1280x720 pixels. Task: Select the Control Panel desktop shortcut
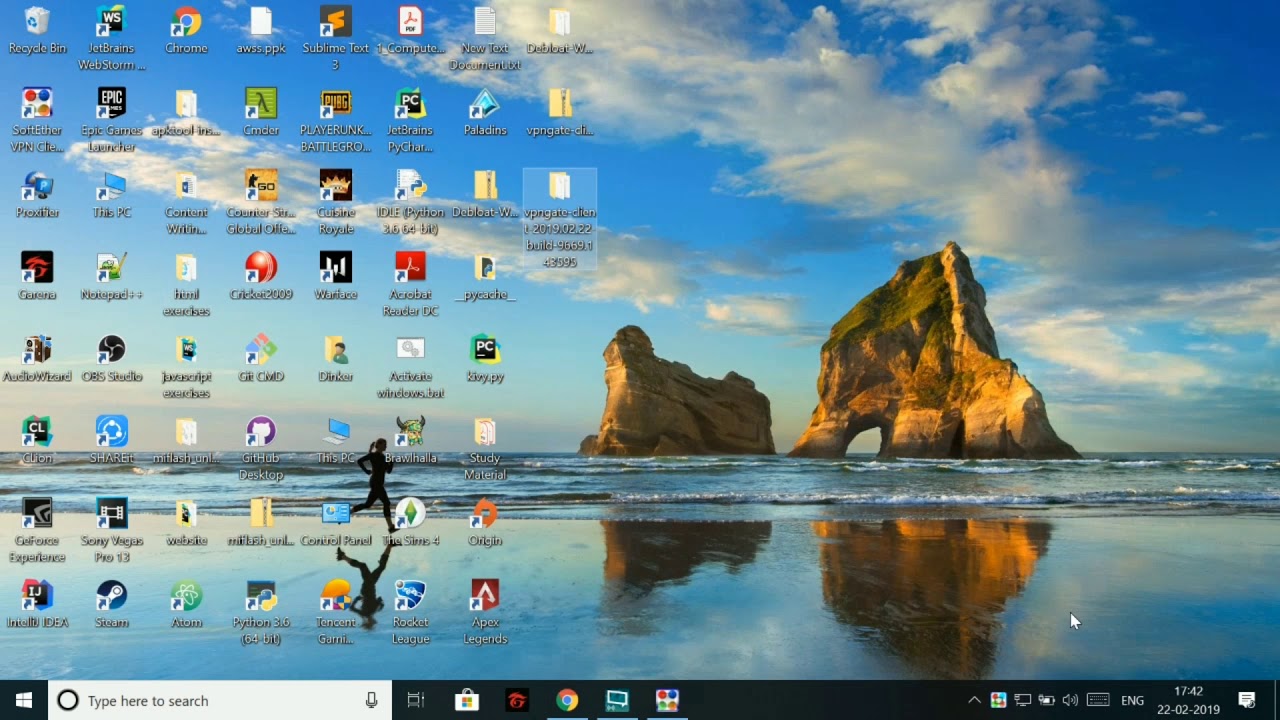point(336,522)
